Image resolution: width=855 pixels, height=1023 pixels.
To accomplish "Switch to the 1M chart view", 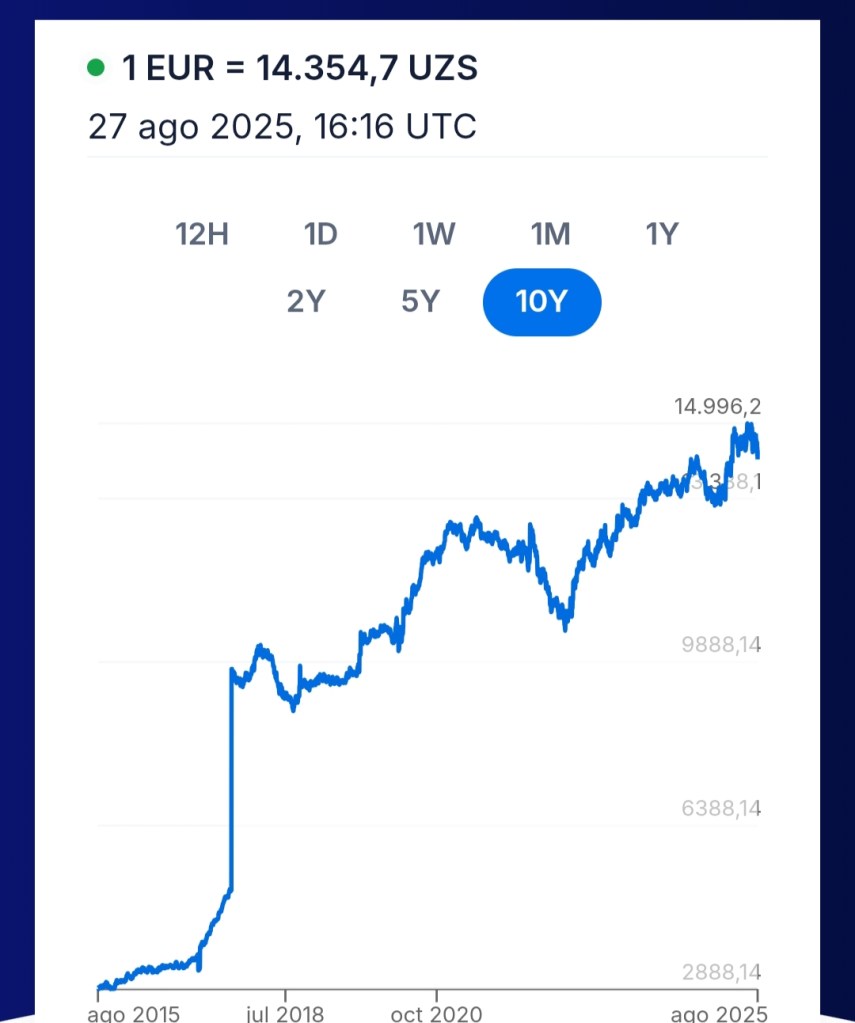I will click(550, 235).
